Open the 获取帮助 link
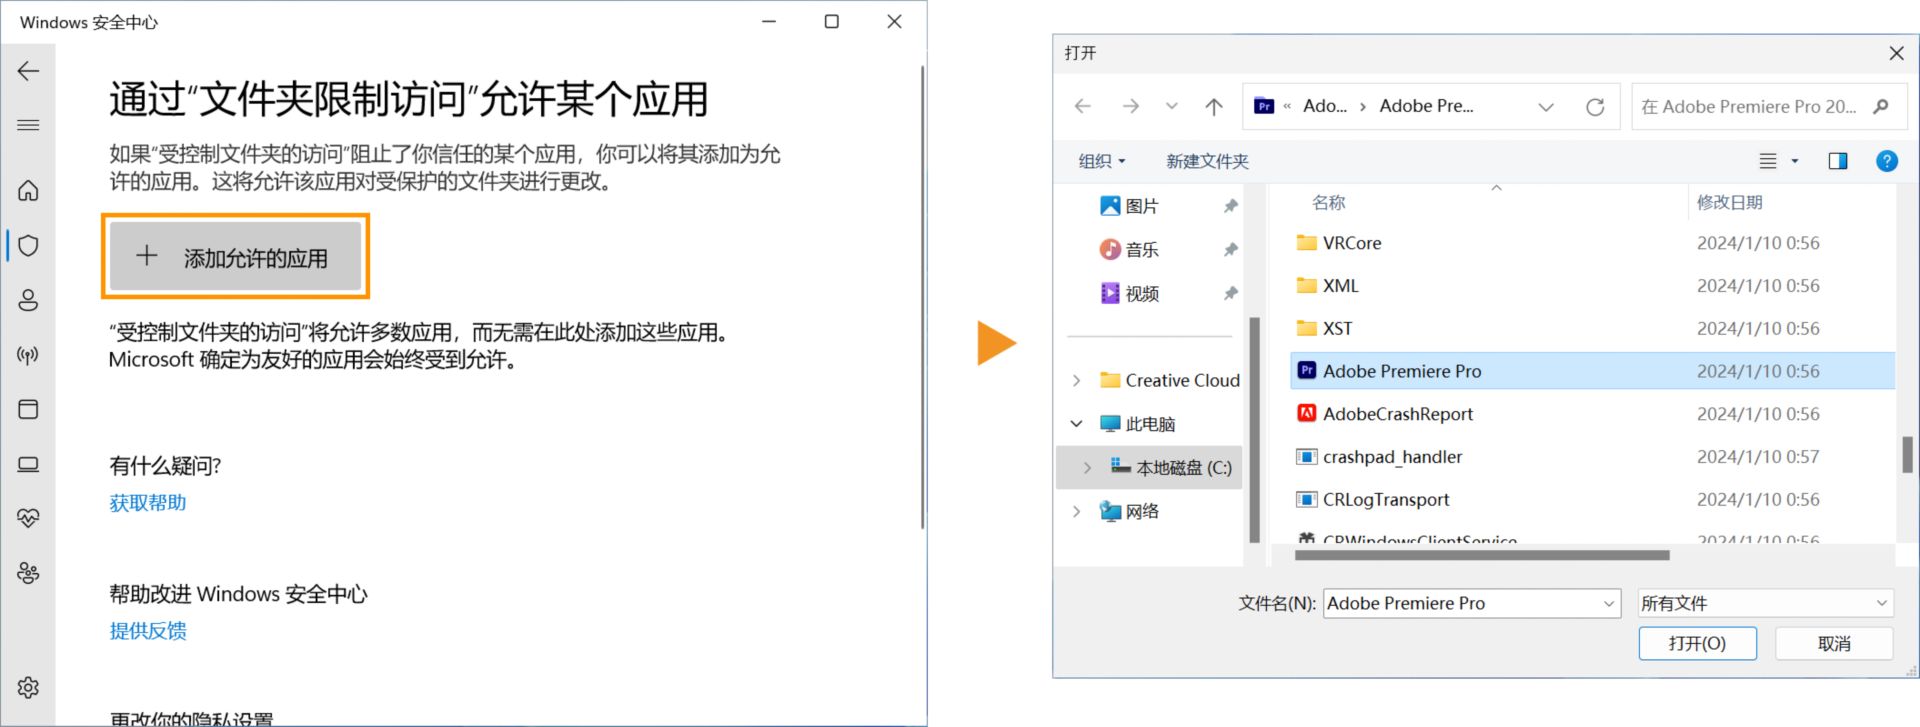This screenshot has width=1920, height=727. pyautogui.click(x=148, y=503)
